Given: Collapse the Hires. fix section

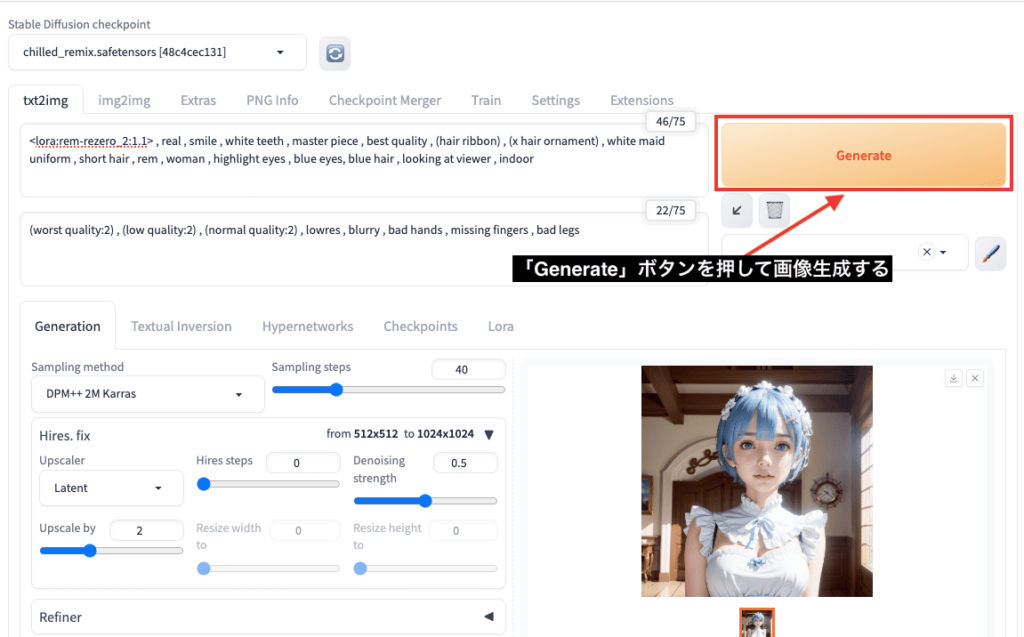Looking at the screenshot, I should click(x=489, y=434).
